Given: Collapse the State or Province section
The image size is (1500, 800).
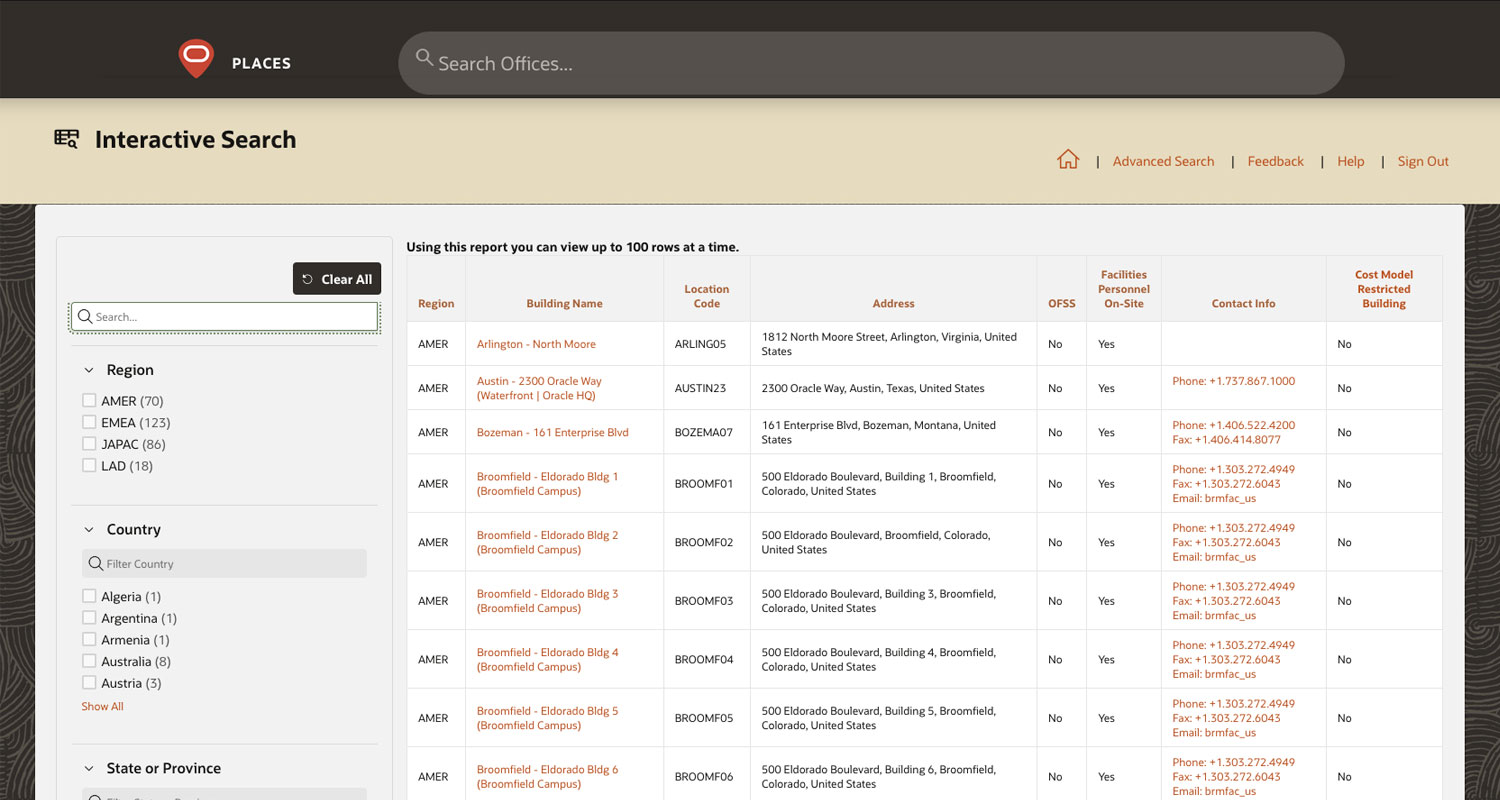Looking at the screenshot, I should pyautogui.click(x=89, y=769).
